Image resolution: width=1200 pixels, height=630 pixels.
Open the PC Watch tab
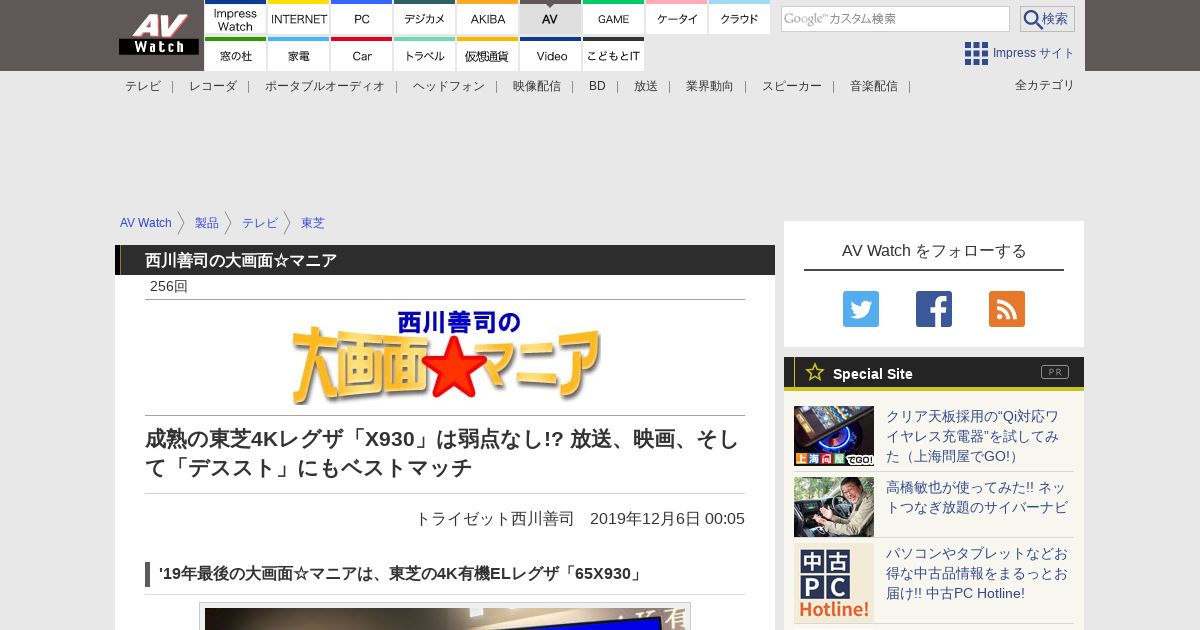point(362,19)
